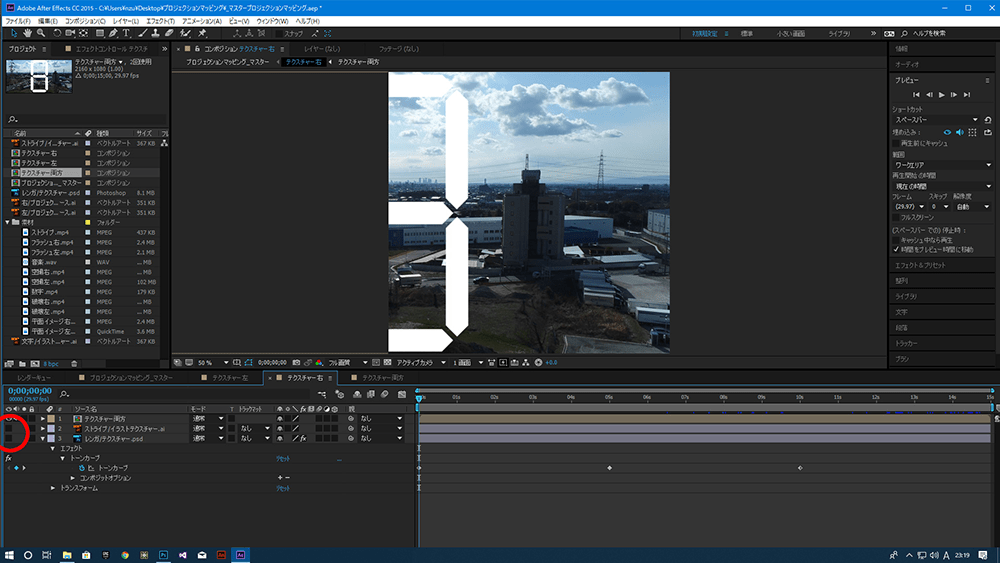Viewport: 1000px width, 563px height.
Task: Open the 50% magnification dropdown
Action: [212, 362]
